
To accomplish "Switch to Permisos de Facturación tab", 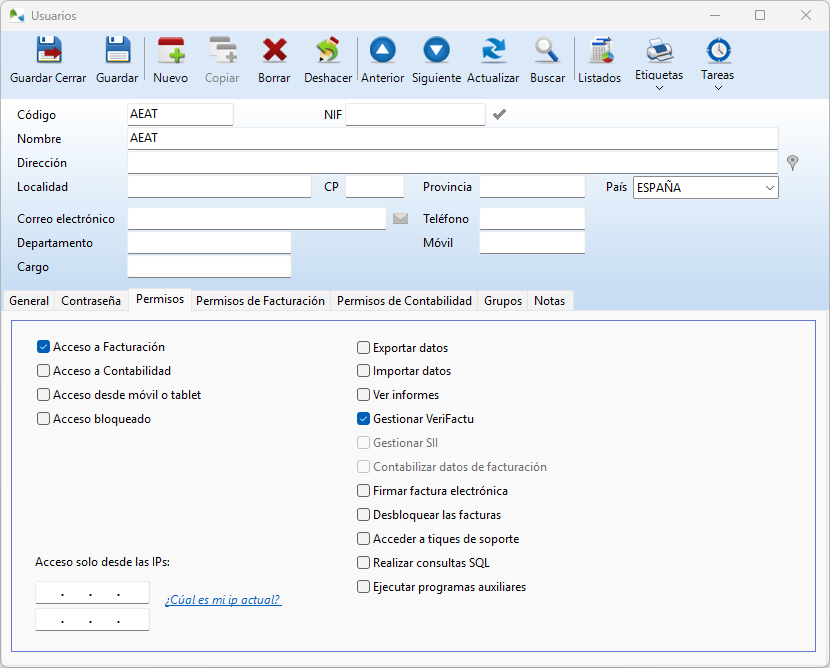I will click(260, 300).
